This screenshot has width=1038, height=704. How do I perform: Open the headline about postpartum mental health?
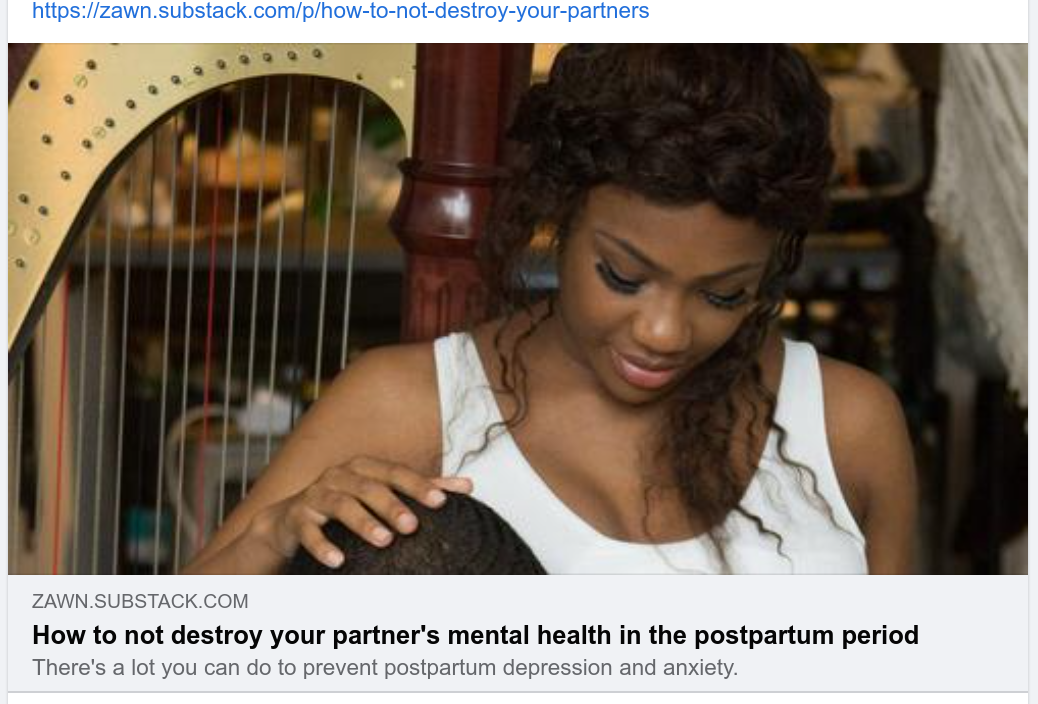coord(475,635)
